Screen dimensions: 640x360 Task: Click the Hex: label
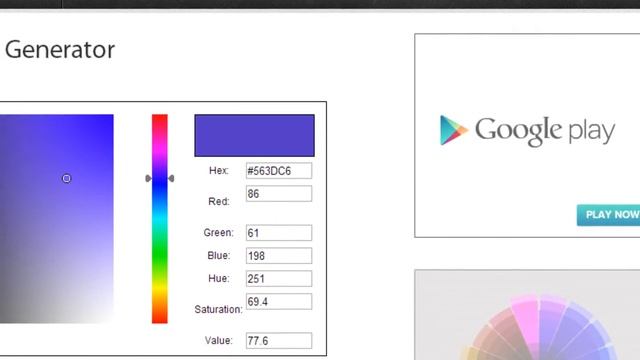coord(219,171)
